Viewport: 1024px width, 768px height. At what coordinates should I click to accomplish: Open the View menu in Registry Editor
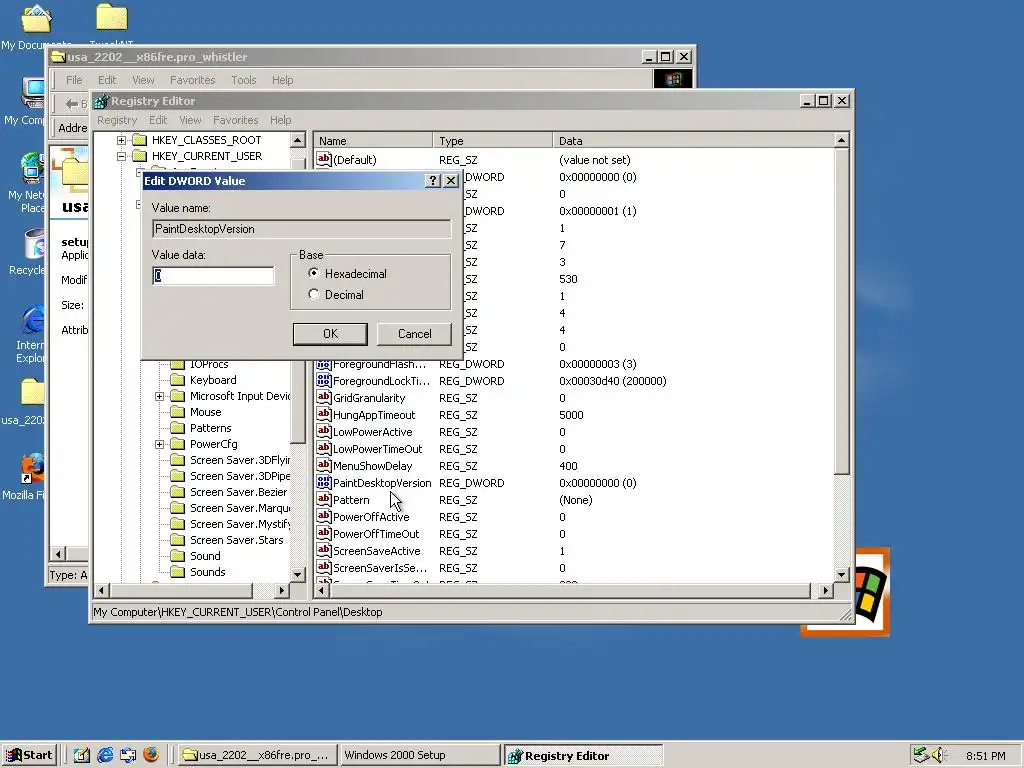[190, 120]
